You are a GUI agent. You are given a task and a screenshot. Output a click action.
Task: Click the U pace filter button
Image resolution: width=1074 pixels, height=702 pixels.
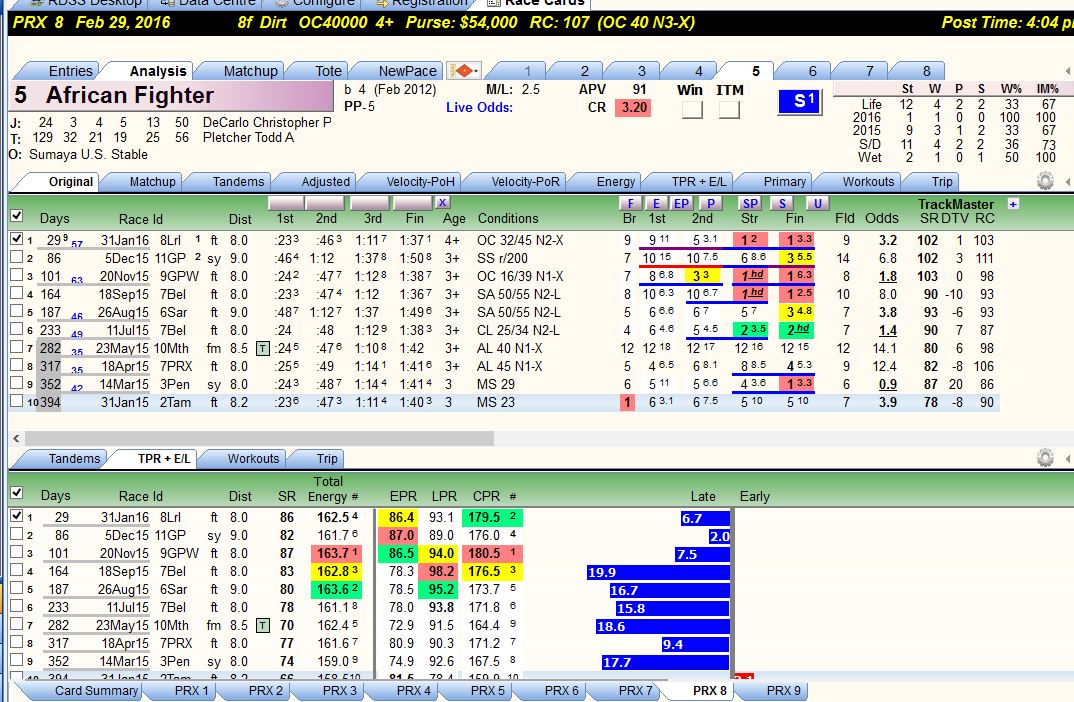(x=816, y=203)
